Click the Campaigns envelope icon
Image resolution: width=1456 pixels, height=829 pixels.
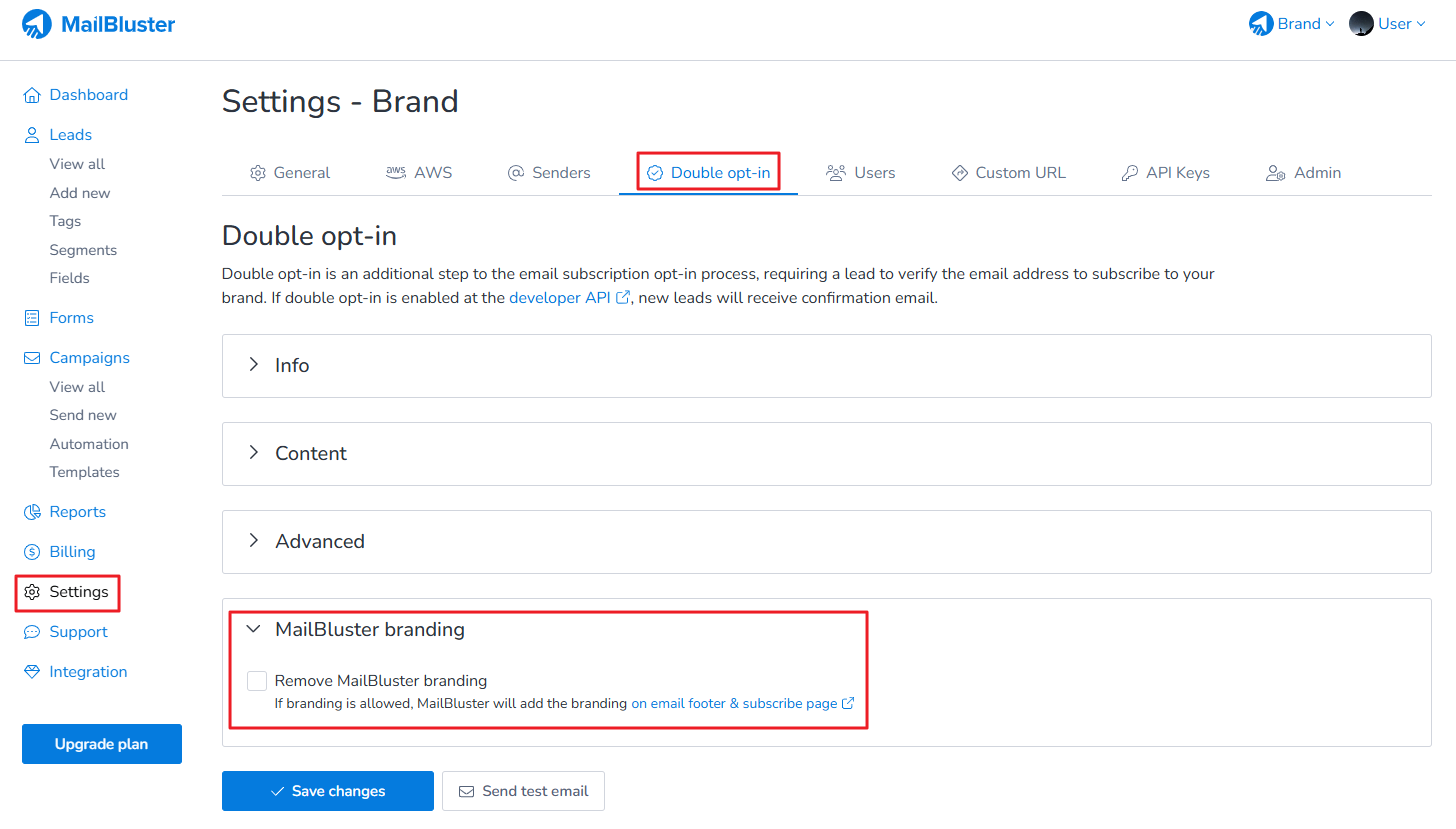(32, 358)
